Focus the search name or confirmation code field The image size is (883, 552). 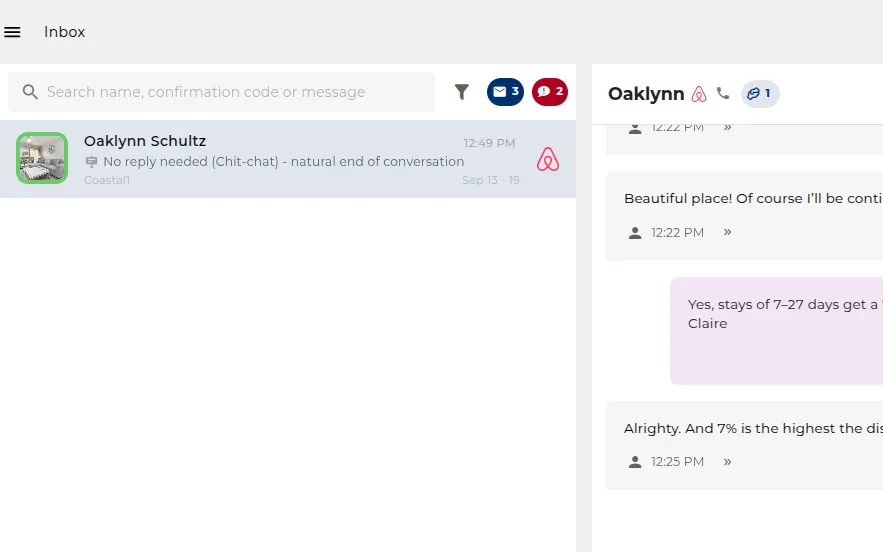(x=221, y=92)
